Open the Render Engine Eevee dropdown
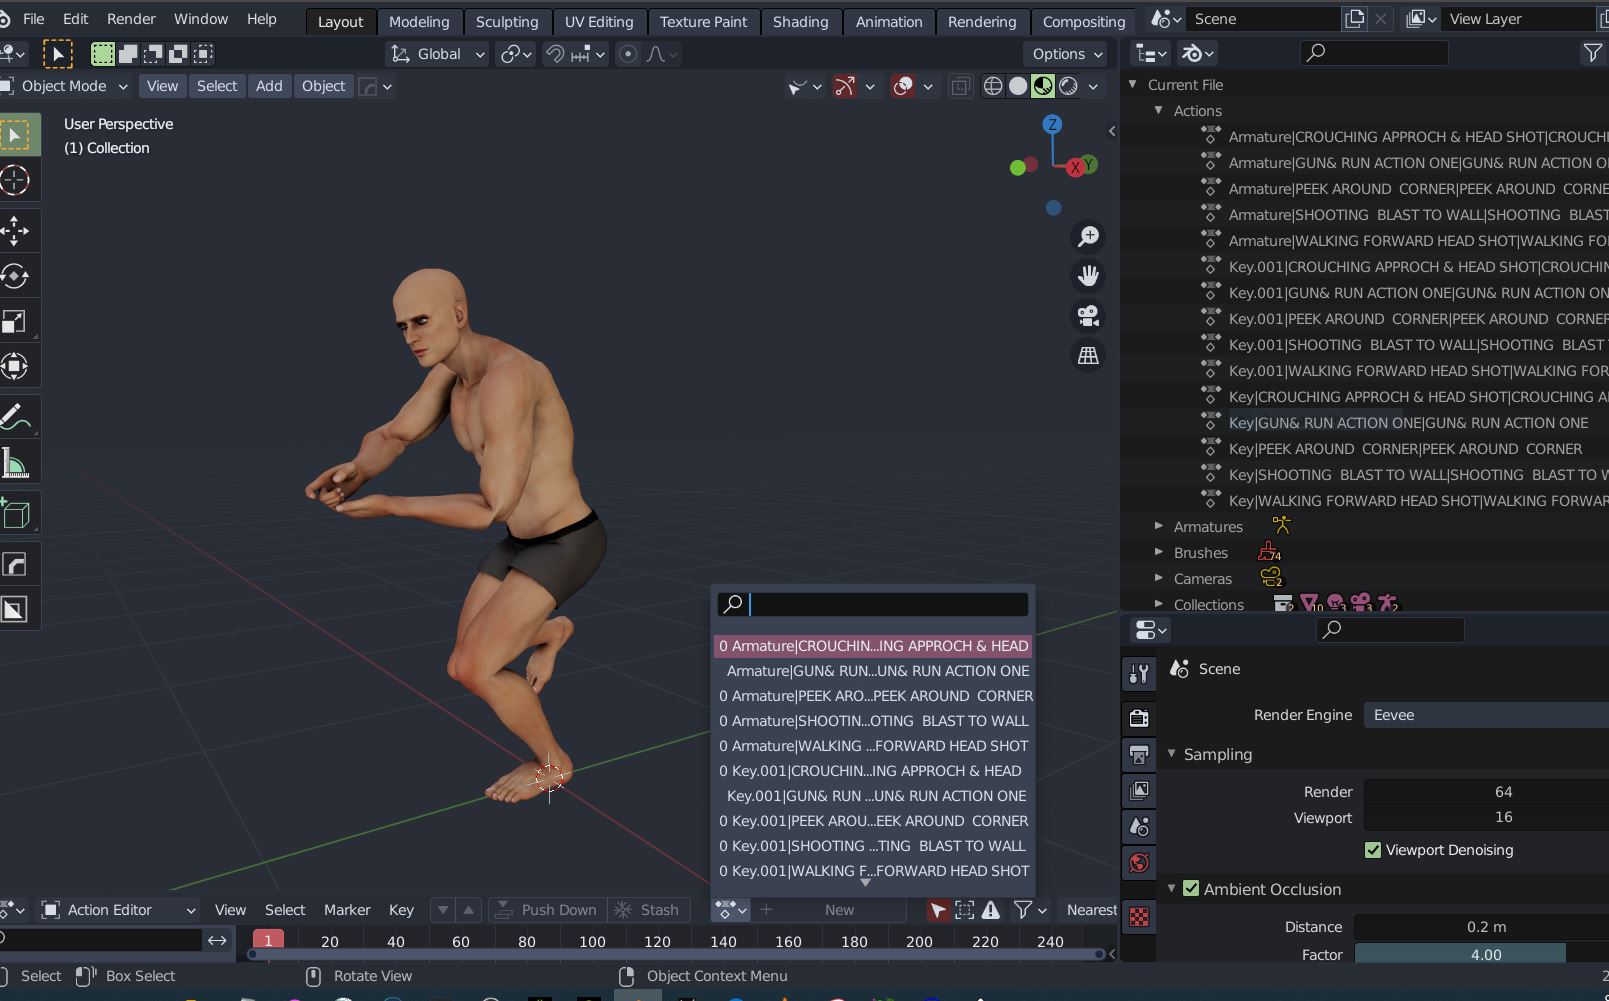The width and height of the screenshot is (1609, 1001). coord(1486,715)
